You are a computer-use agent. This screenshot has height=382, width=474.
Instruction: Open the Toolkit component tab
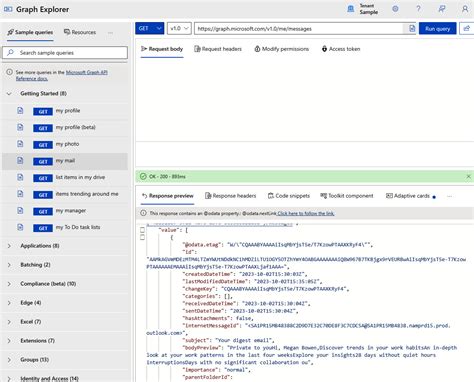coord(347,196)
